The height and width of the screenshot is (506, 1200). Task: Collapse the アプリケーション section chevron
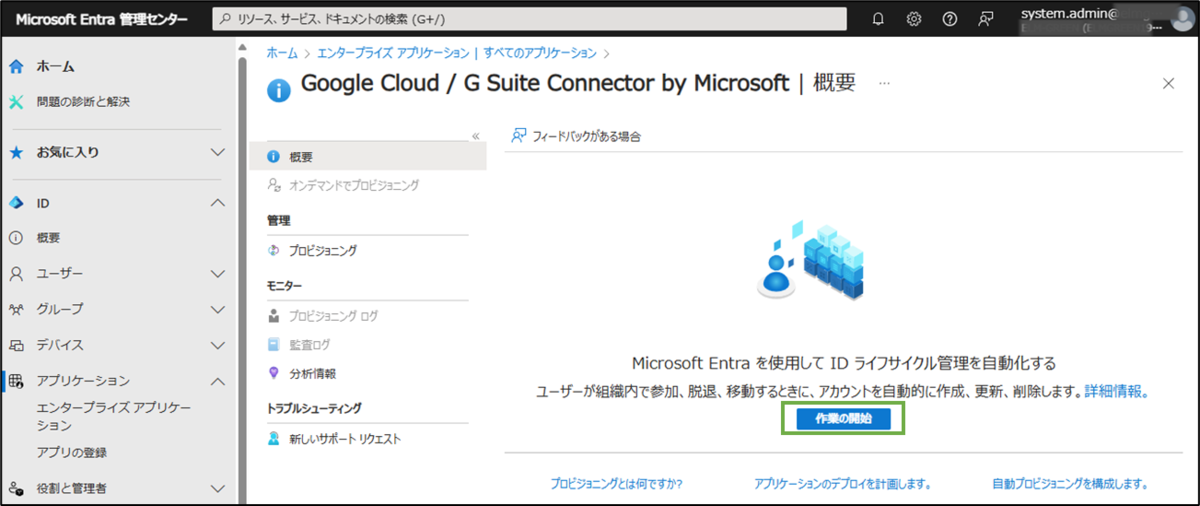[x=219, y=380]
